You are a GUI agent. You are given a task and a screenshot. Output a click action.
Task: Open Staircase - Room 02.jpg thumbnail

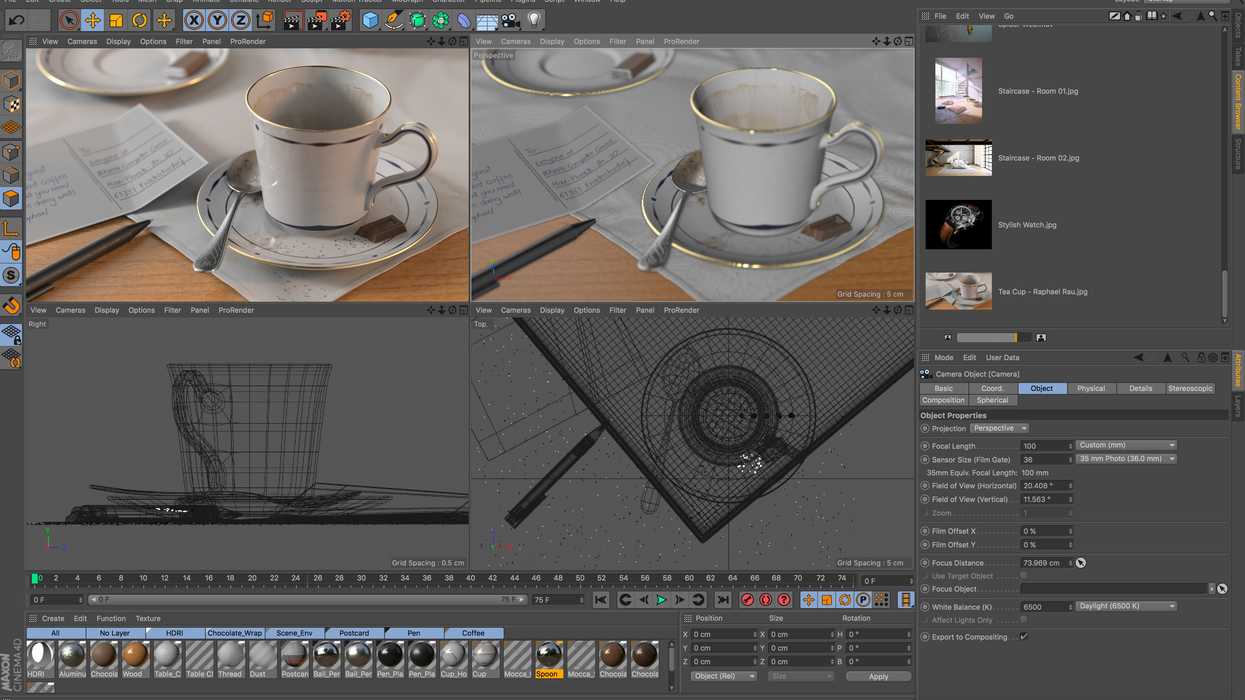click(x=958, y=157)
